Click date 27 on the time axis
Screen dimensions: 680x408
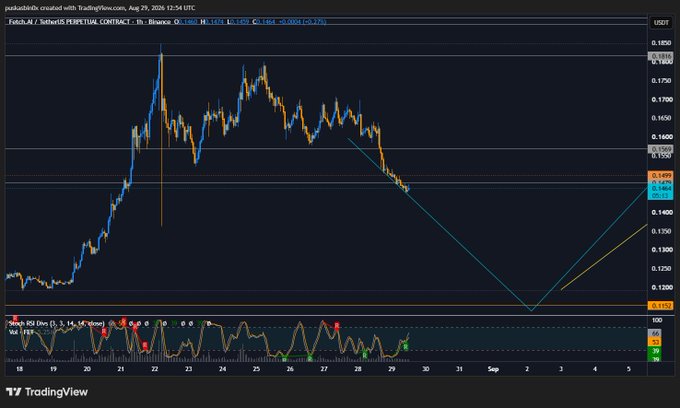click(324, 369)
